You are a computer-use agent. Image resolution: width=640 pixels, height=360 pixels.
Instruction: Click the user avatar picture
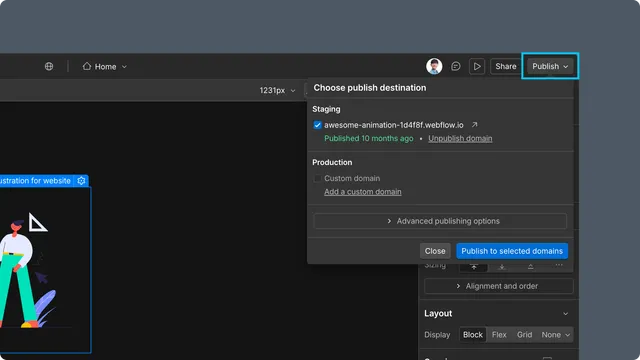tap(434, 66)
